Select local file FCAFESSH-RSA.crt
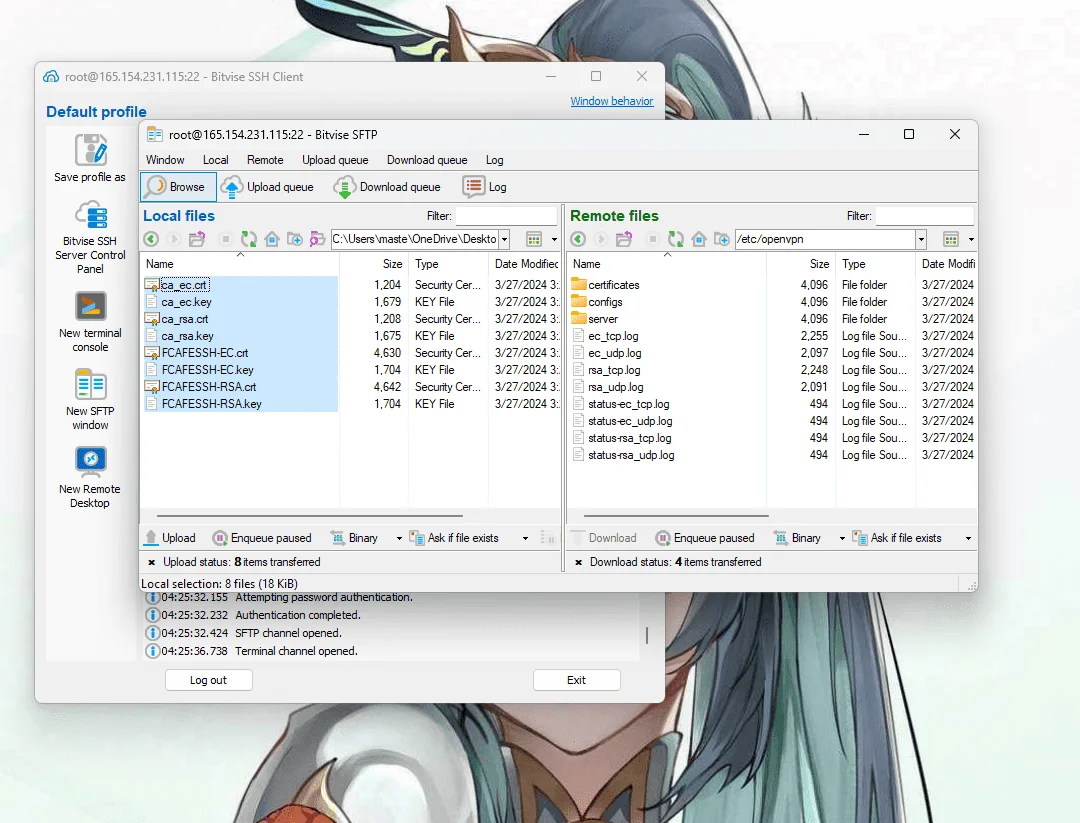1080x823 pixels. [209, 387]
